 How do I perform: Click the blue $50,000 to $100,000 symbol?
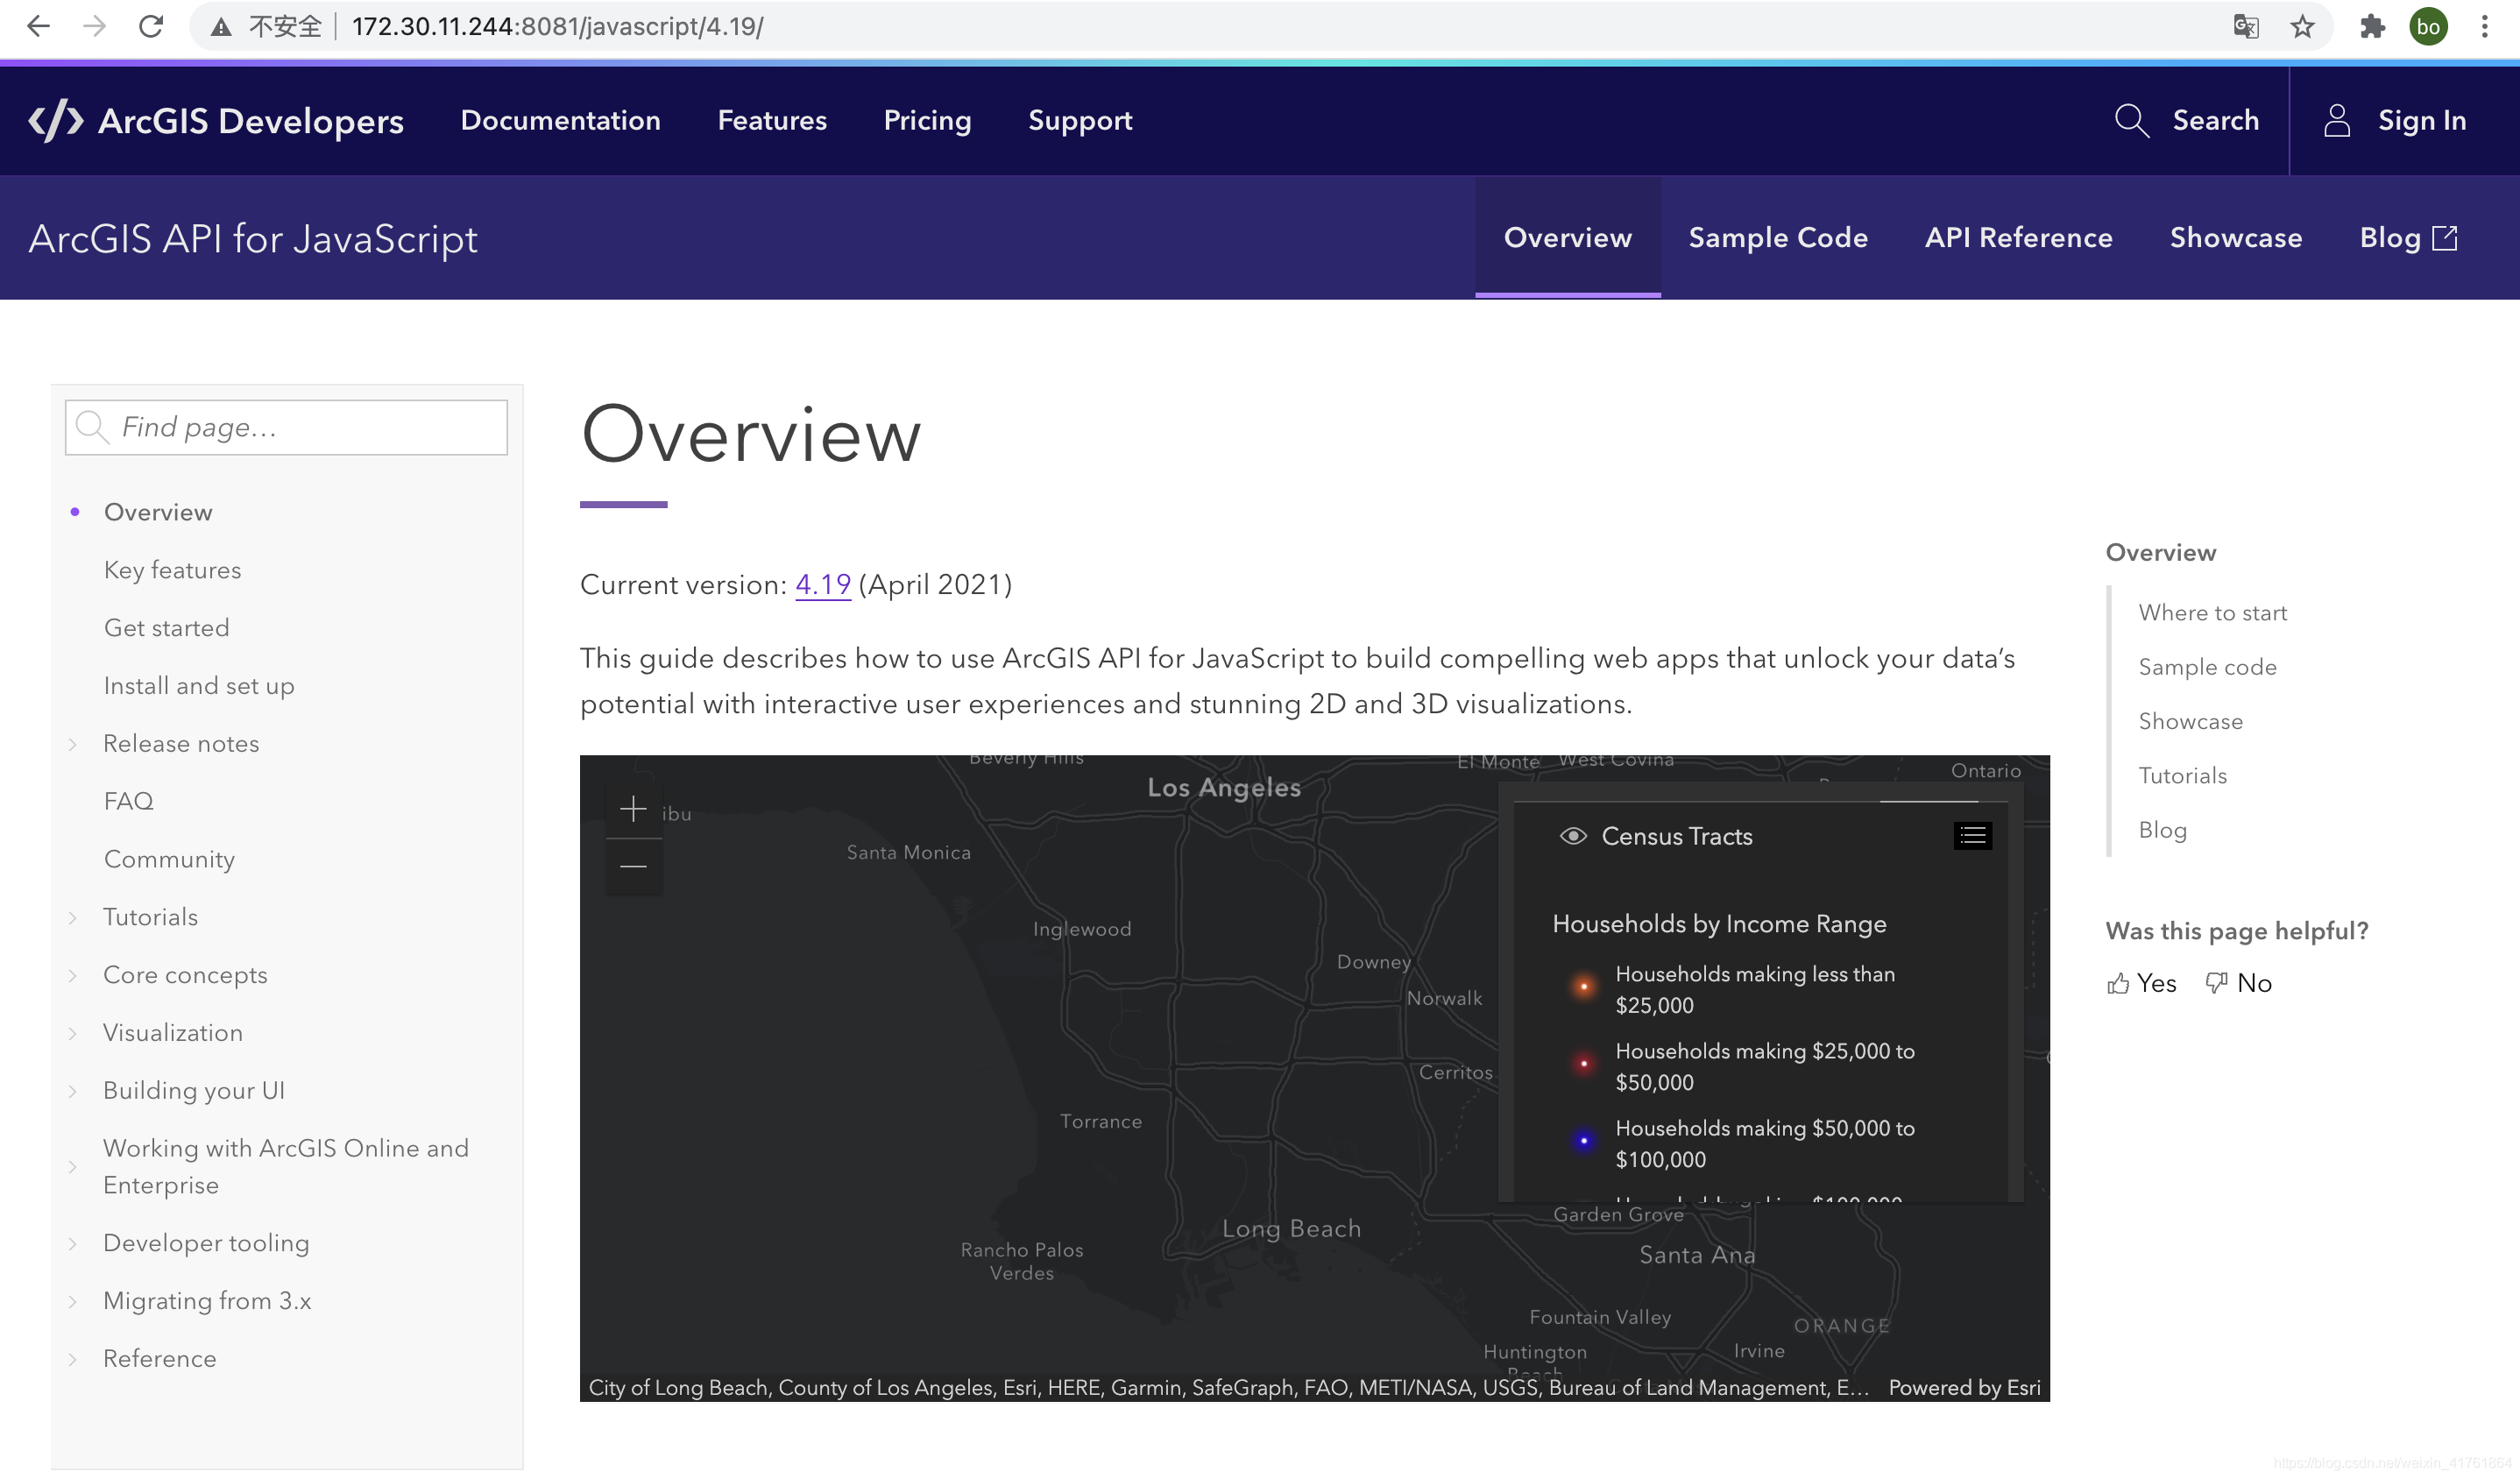pyautogui.click(x=1583, y=1141)
